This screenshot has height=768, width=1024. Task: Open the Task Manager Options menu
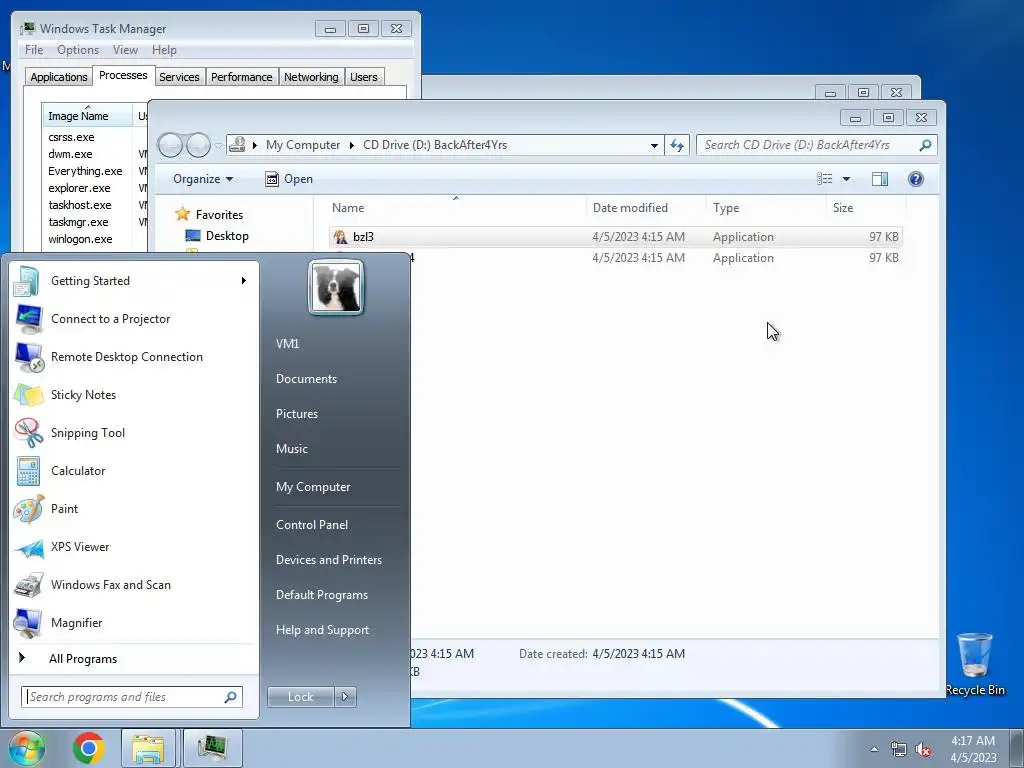(x=78, y=50)
